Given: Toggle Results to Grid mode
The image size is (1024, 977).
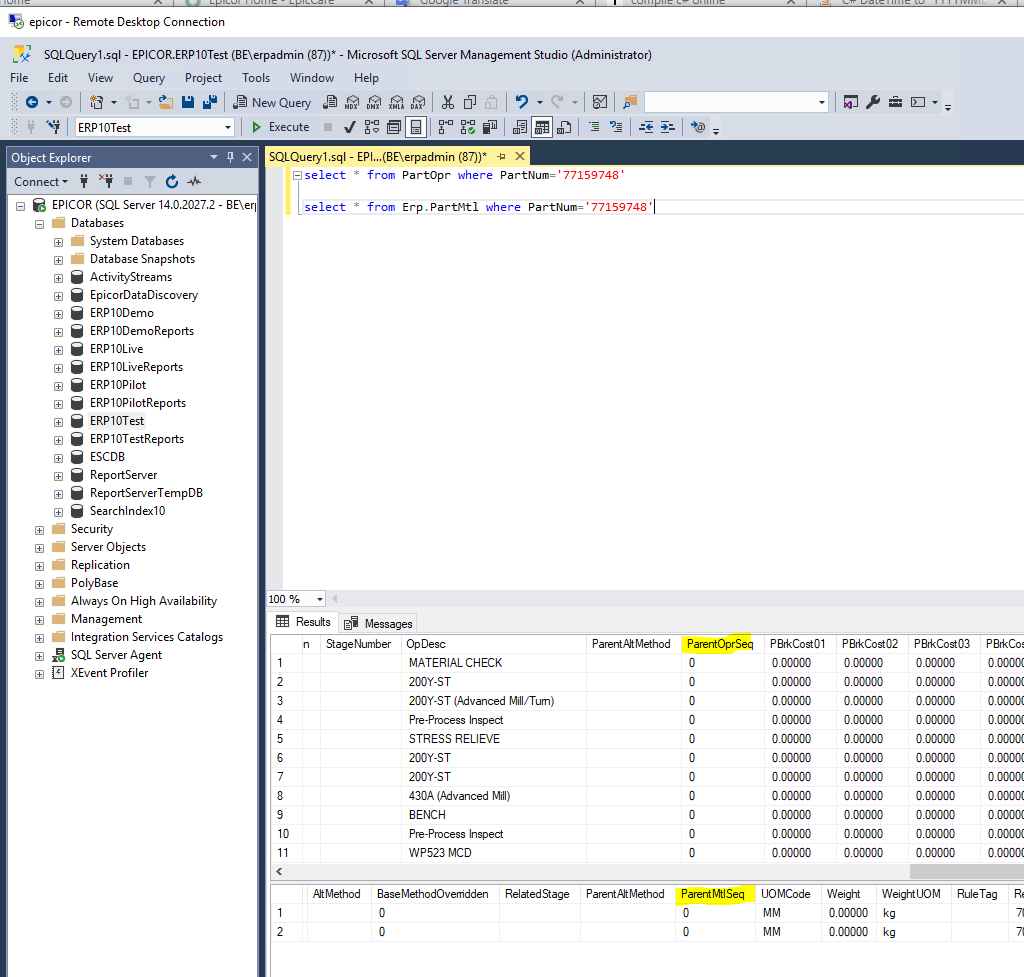Looking at the screenshot, I should tap(542, 127).
